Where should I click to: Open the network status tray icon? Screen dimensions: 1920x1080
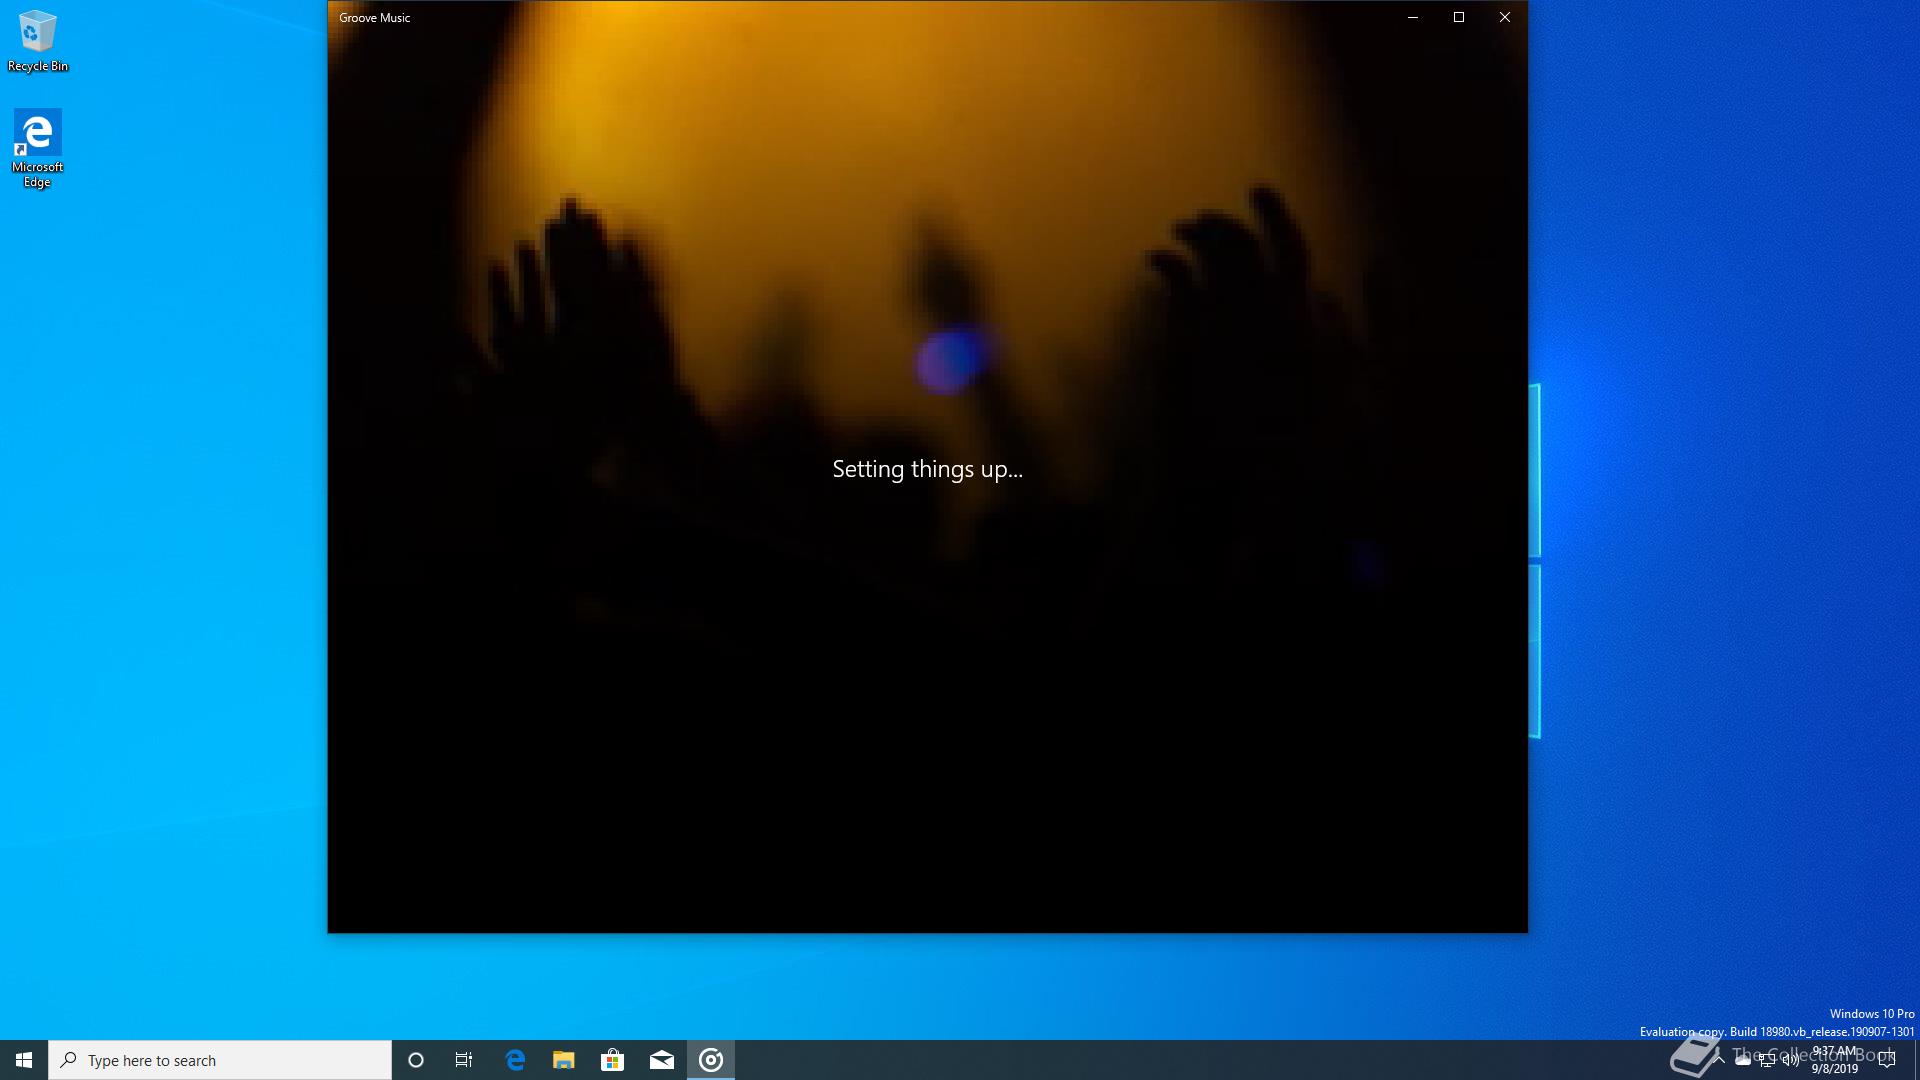coord(1767,1060)
